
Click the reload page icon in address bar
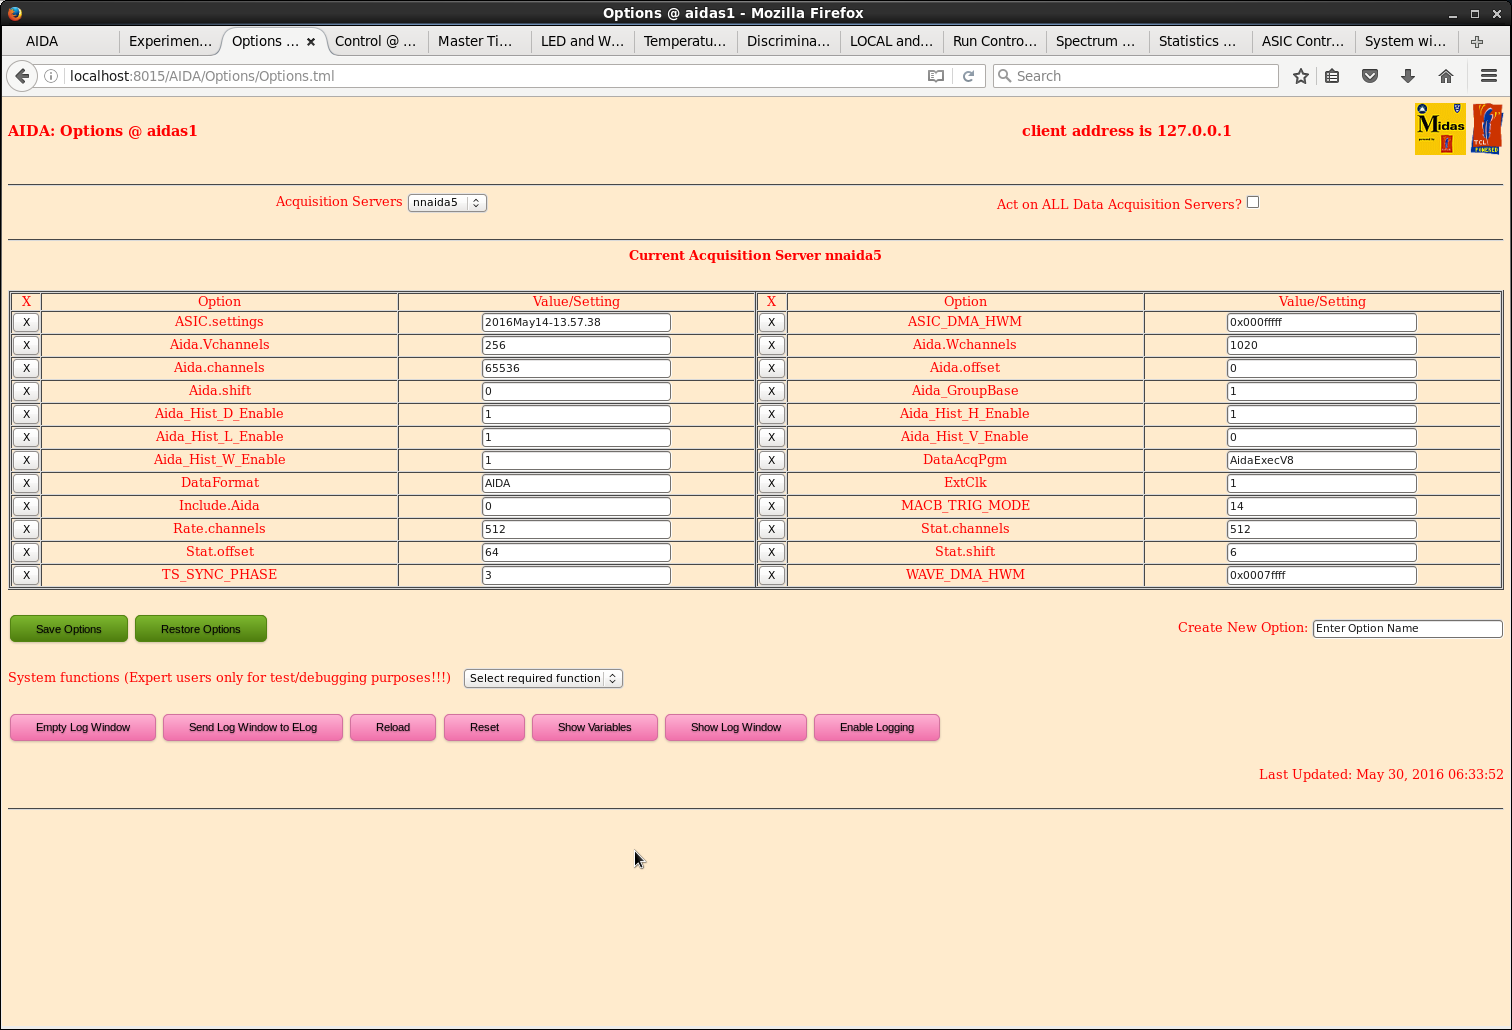968,76
